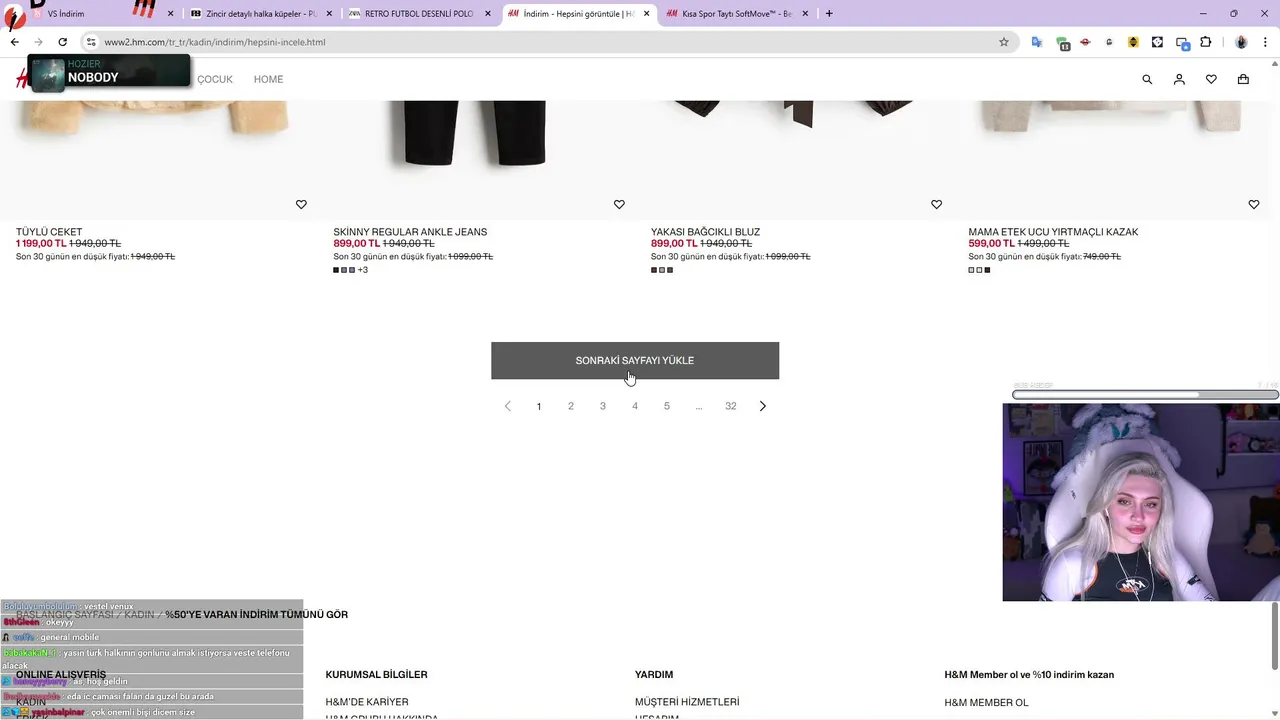The width and height of the screenshot is (1280, 720).
Task: Open the browser extensions puzzle icon
Action: 1205,42
